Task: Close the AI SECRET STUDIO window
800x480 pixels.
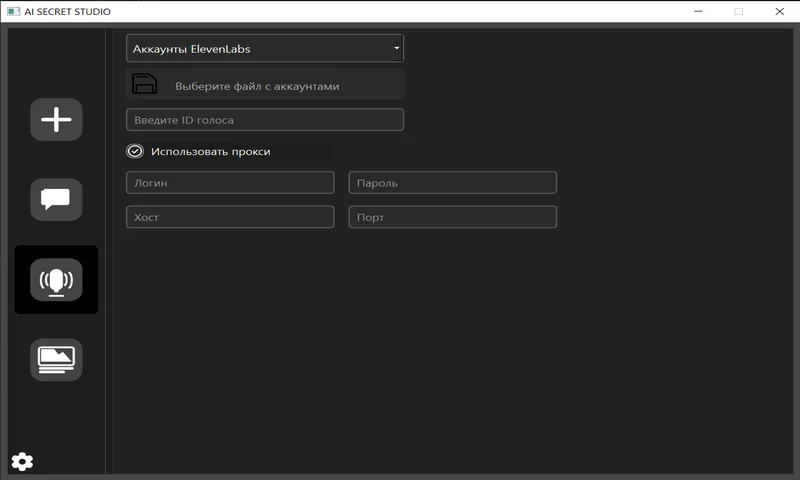Action: point(780,11)
